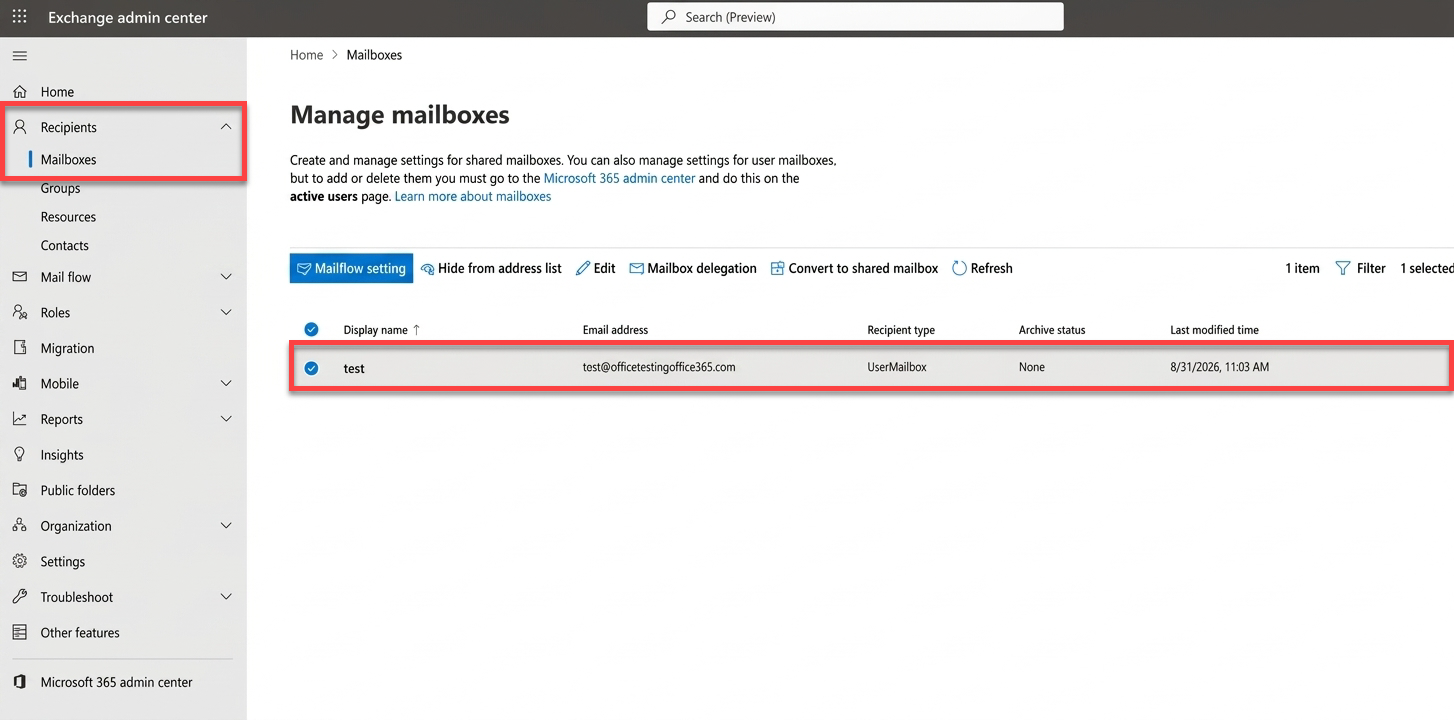Screen dimensions: 1454x720
Task: Click the UserMailbox recipient type cell
Action: coord(897,367)
